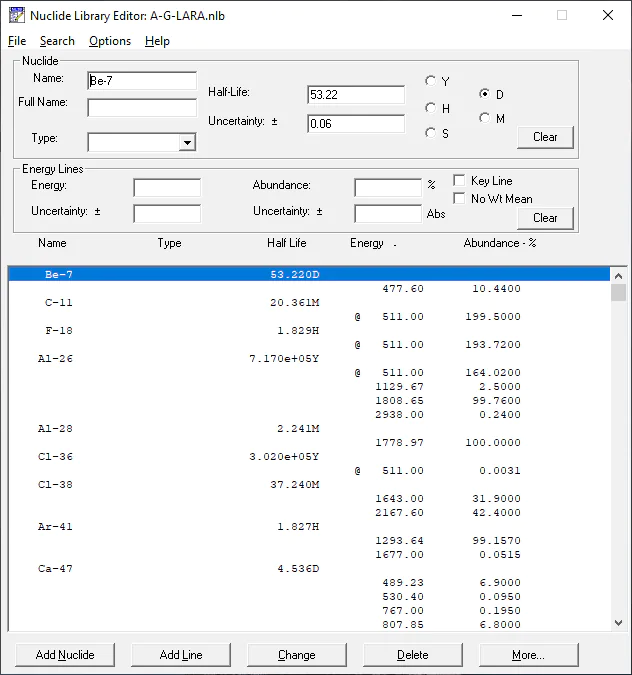Select the Cl-36 nuclide row
632x675 pixels.
click(309, 456)
